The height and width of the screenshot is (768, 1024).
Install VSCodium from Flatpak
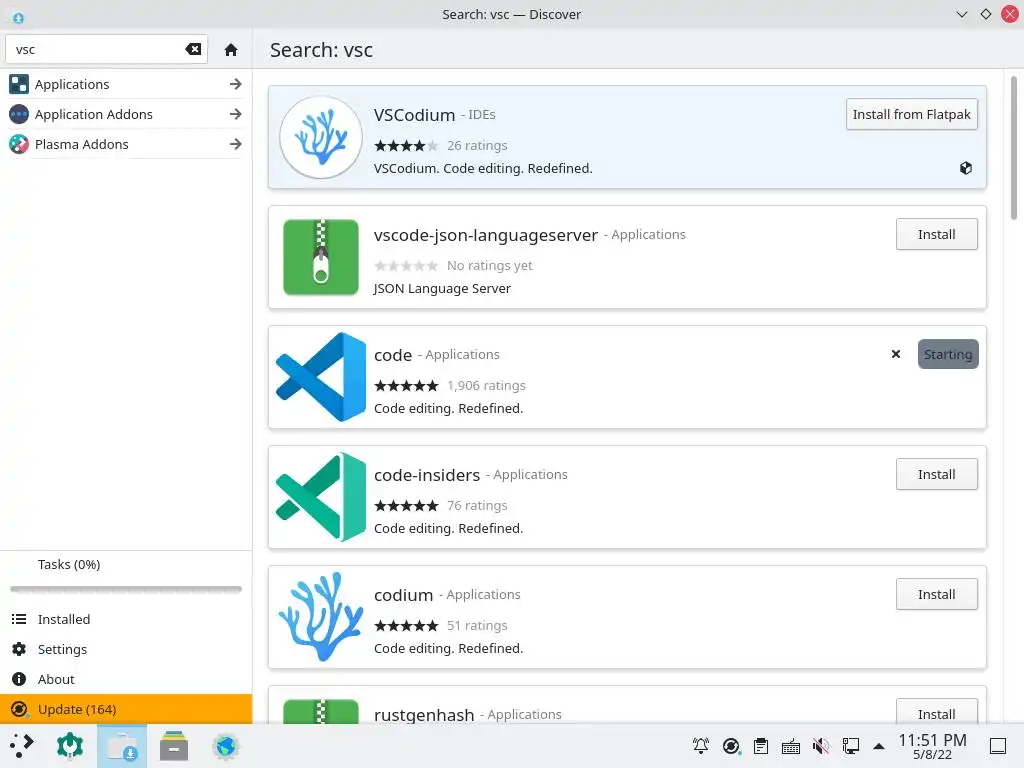tap(912, 114)
